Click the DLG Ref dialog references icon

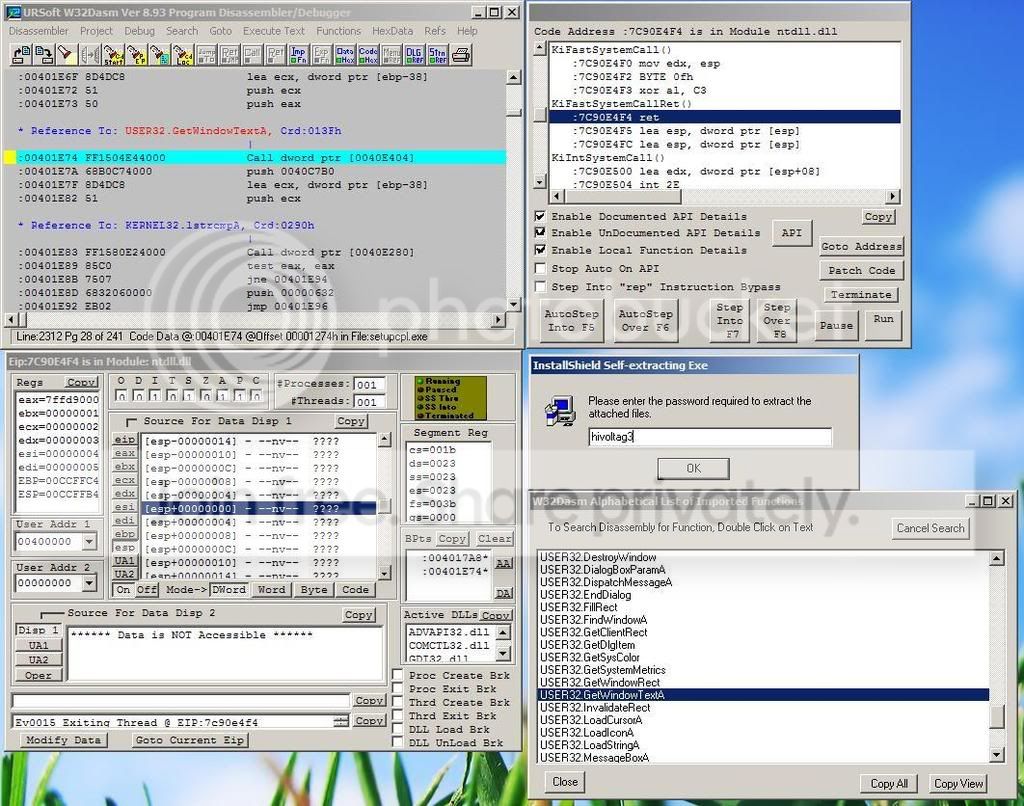(414, 55)
